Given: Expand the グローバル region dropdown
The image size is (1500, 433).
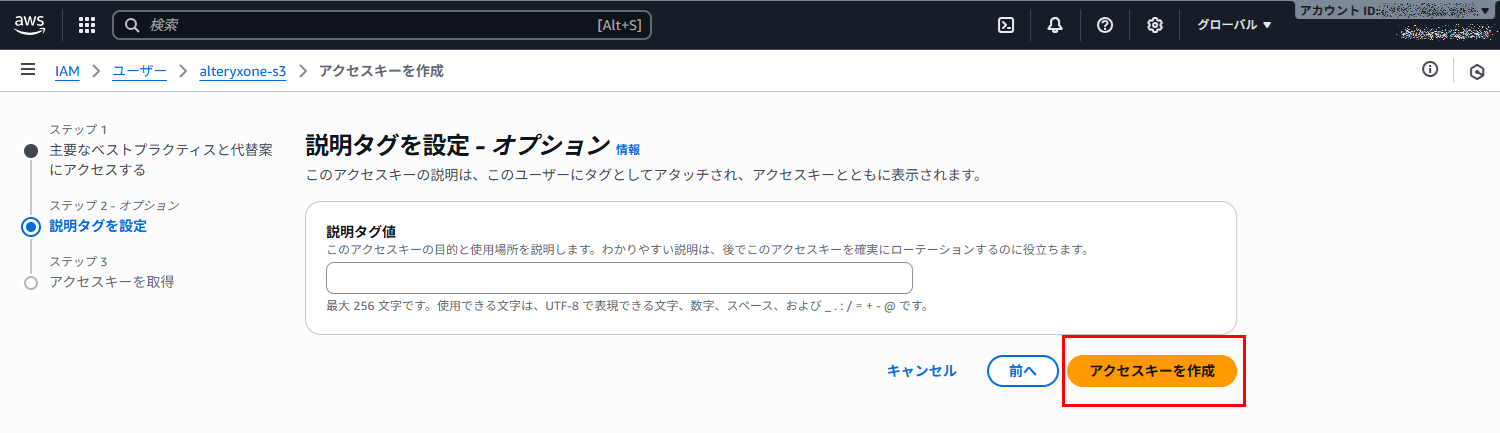Looking at the screenshot, I should click(1234, 25).
